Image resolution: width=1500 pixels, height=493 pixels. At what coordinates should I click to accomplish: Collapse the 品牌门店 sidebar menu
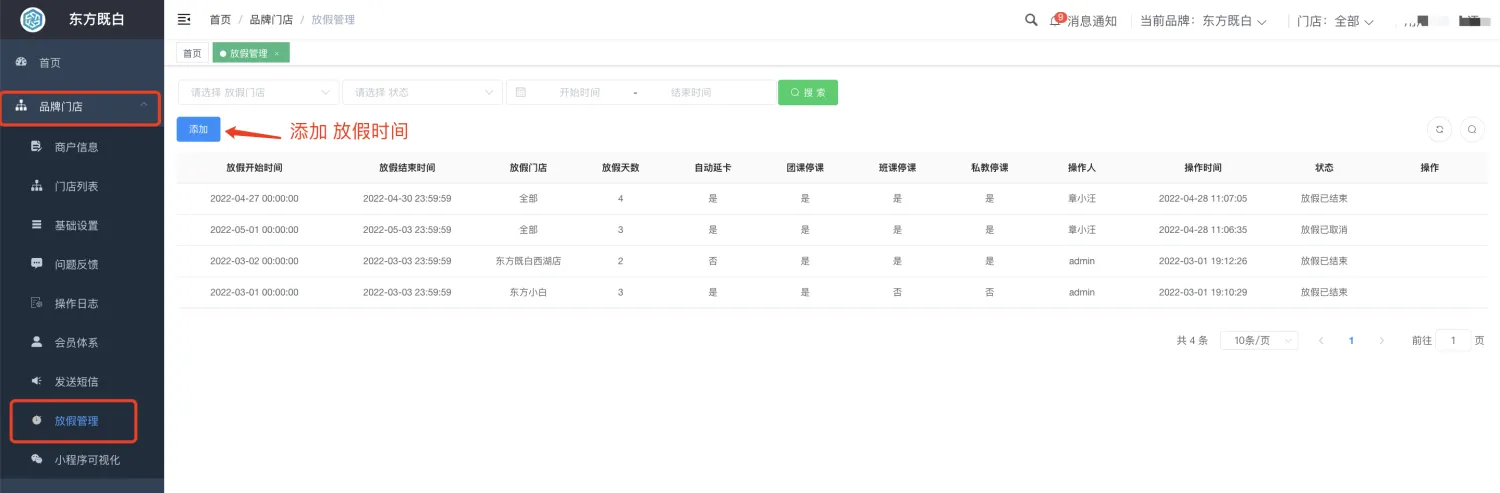(80, 107)
